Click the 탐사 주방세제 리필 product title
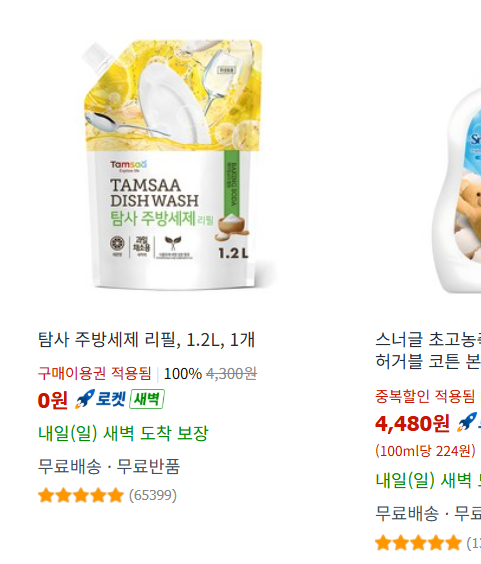This screenshot has height=564, width=481. [146, 340]
